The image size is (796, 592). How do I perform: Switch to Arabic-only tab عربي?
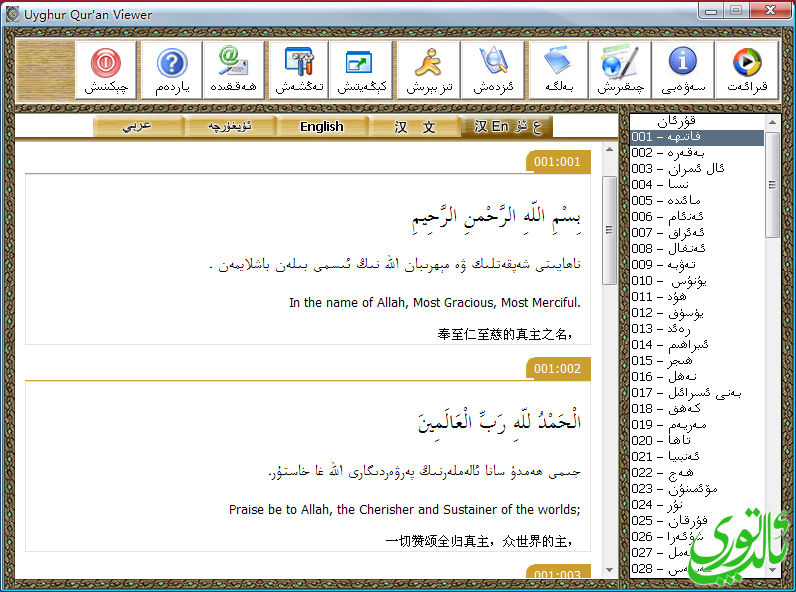[138, 126]
